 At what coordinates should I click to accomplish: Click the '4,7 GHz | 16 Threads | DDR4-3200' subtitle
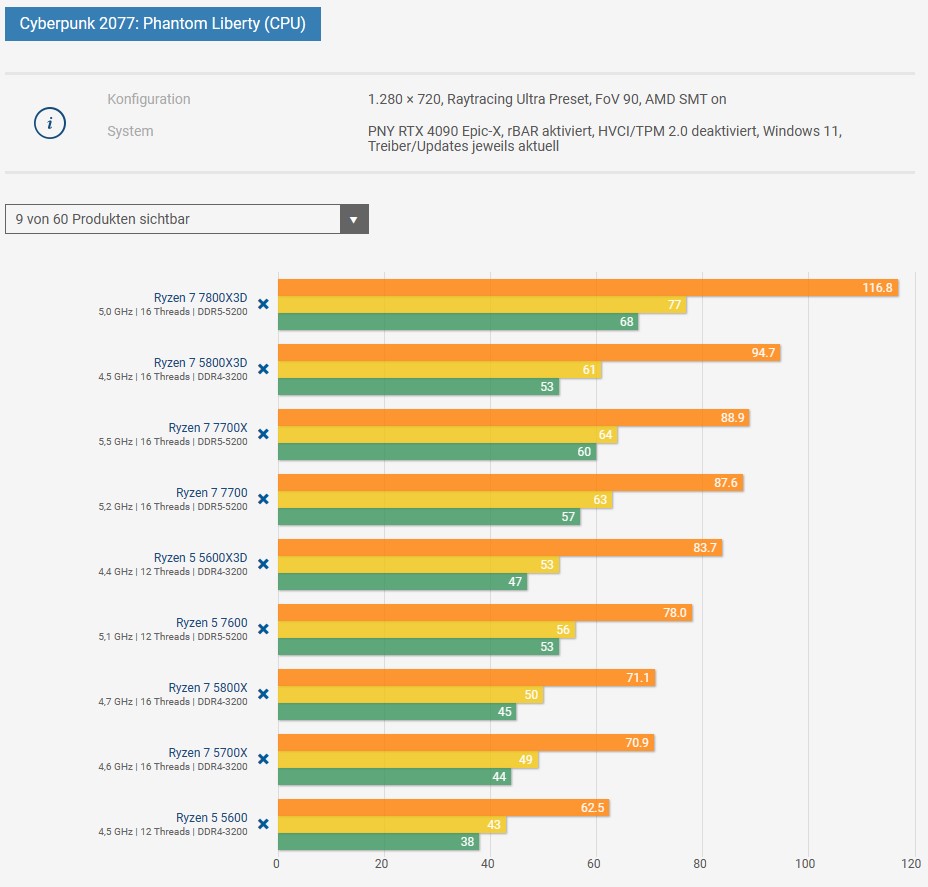[173, 702]
